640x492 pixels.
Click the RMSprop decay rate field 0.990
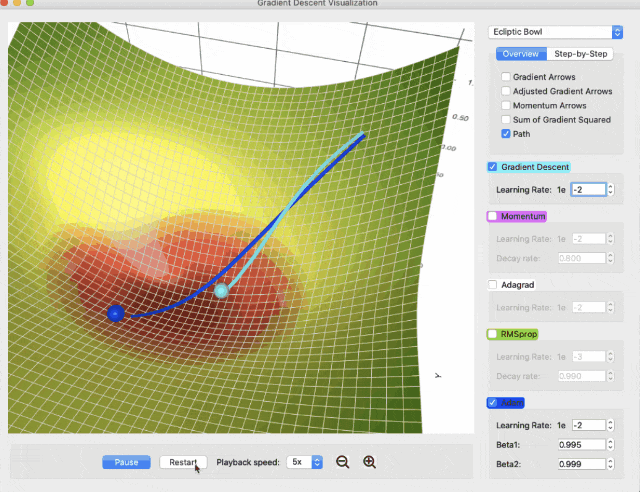point(582,376)
